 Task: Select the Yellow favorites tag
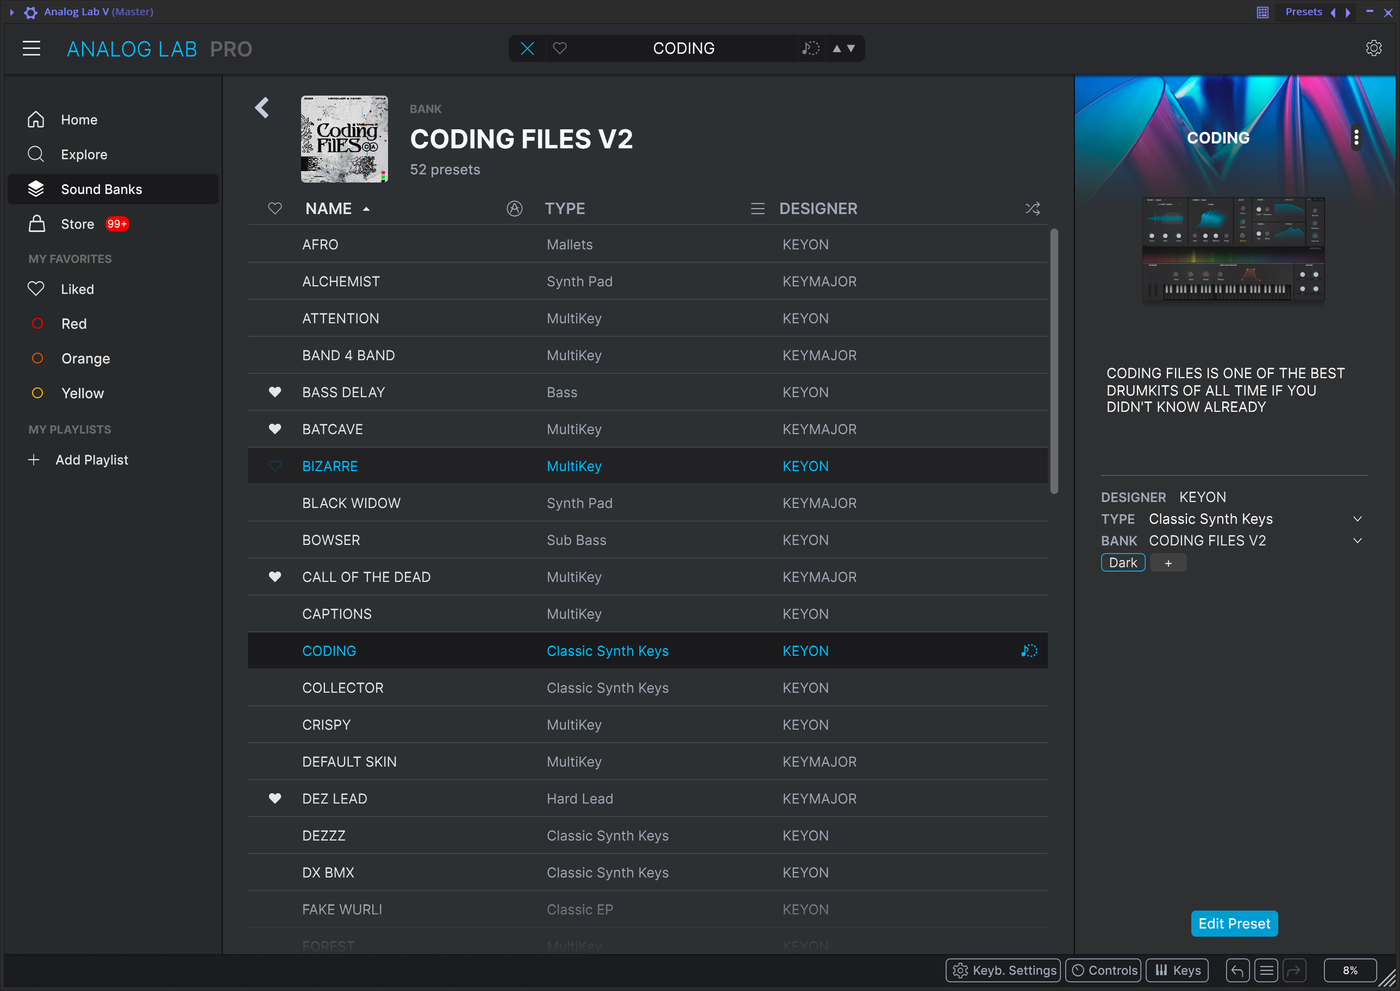[x=113, y=393]
